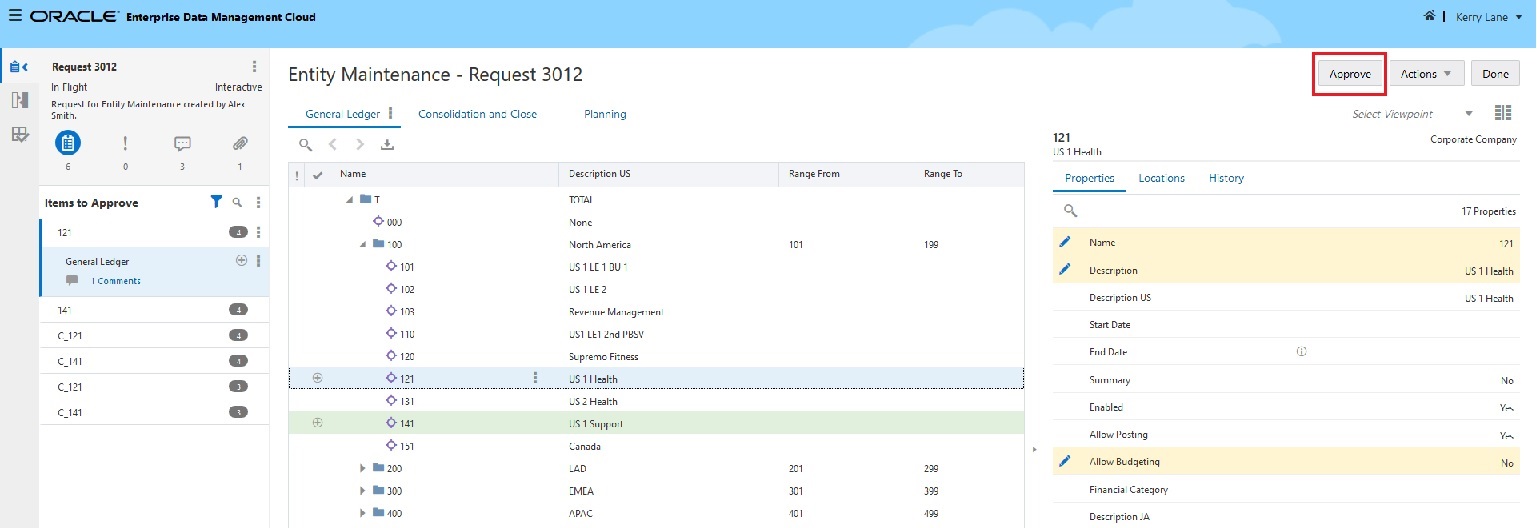Go to next request item arrow

click(x=360, y=145)
